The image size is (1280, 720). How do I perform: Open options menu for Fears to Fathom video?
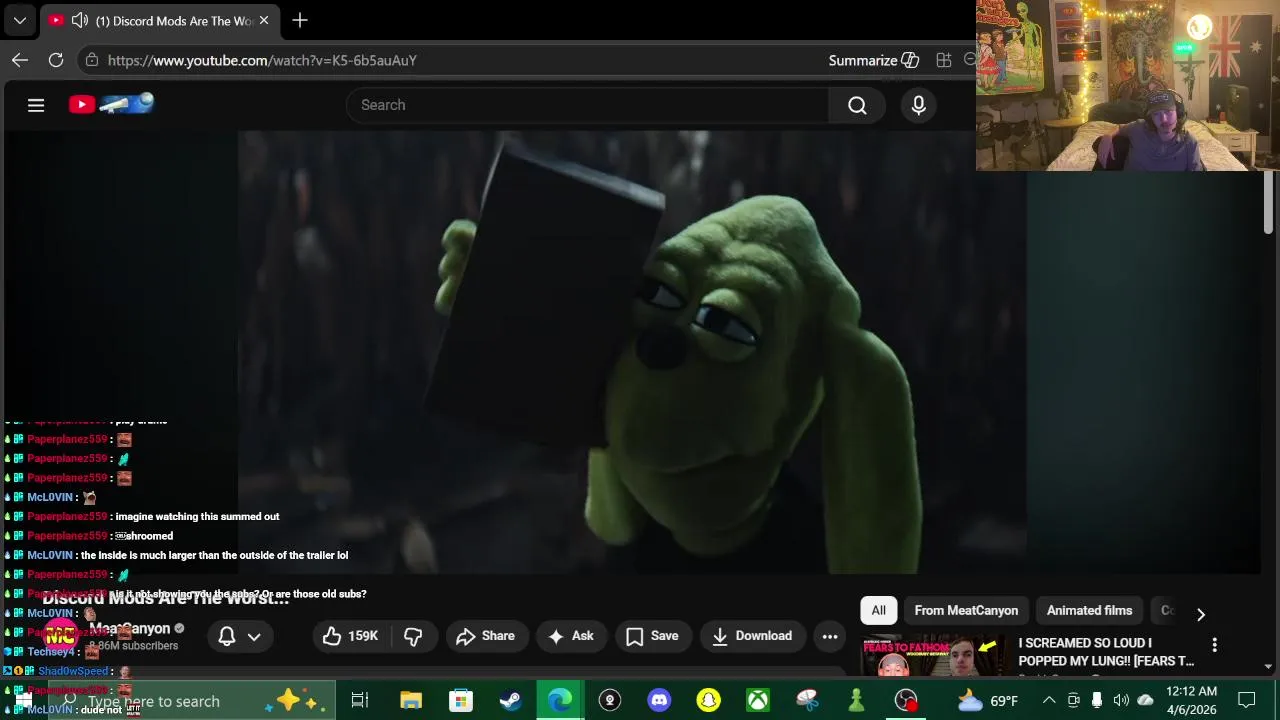(x=1214, y=645)
